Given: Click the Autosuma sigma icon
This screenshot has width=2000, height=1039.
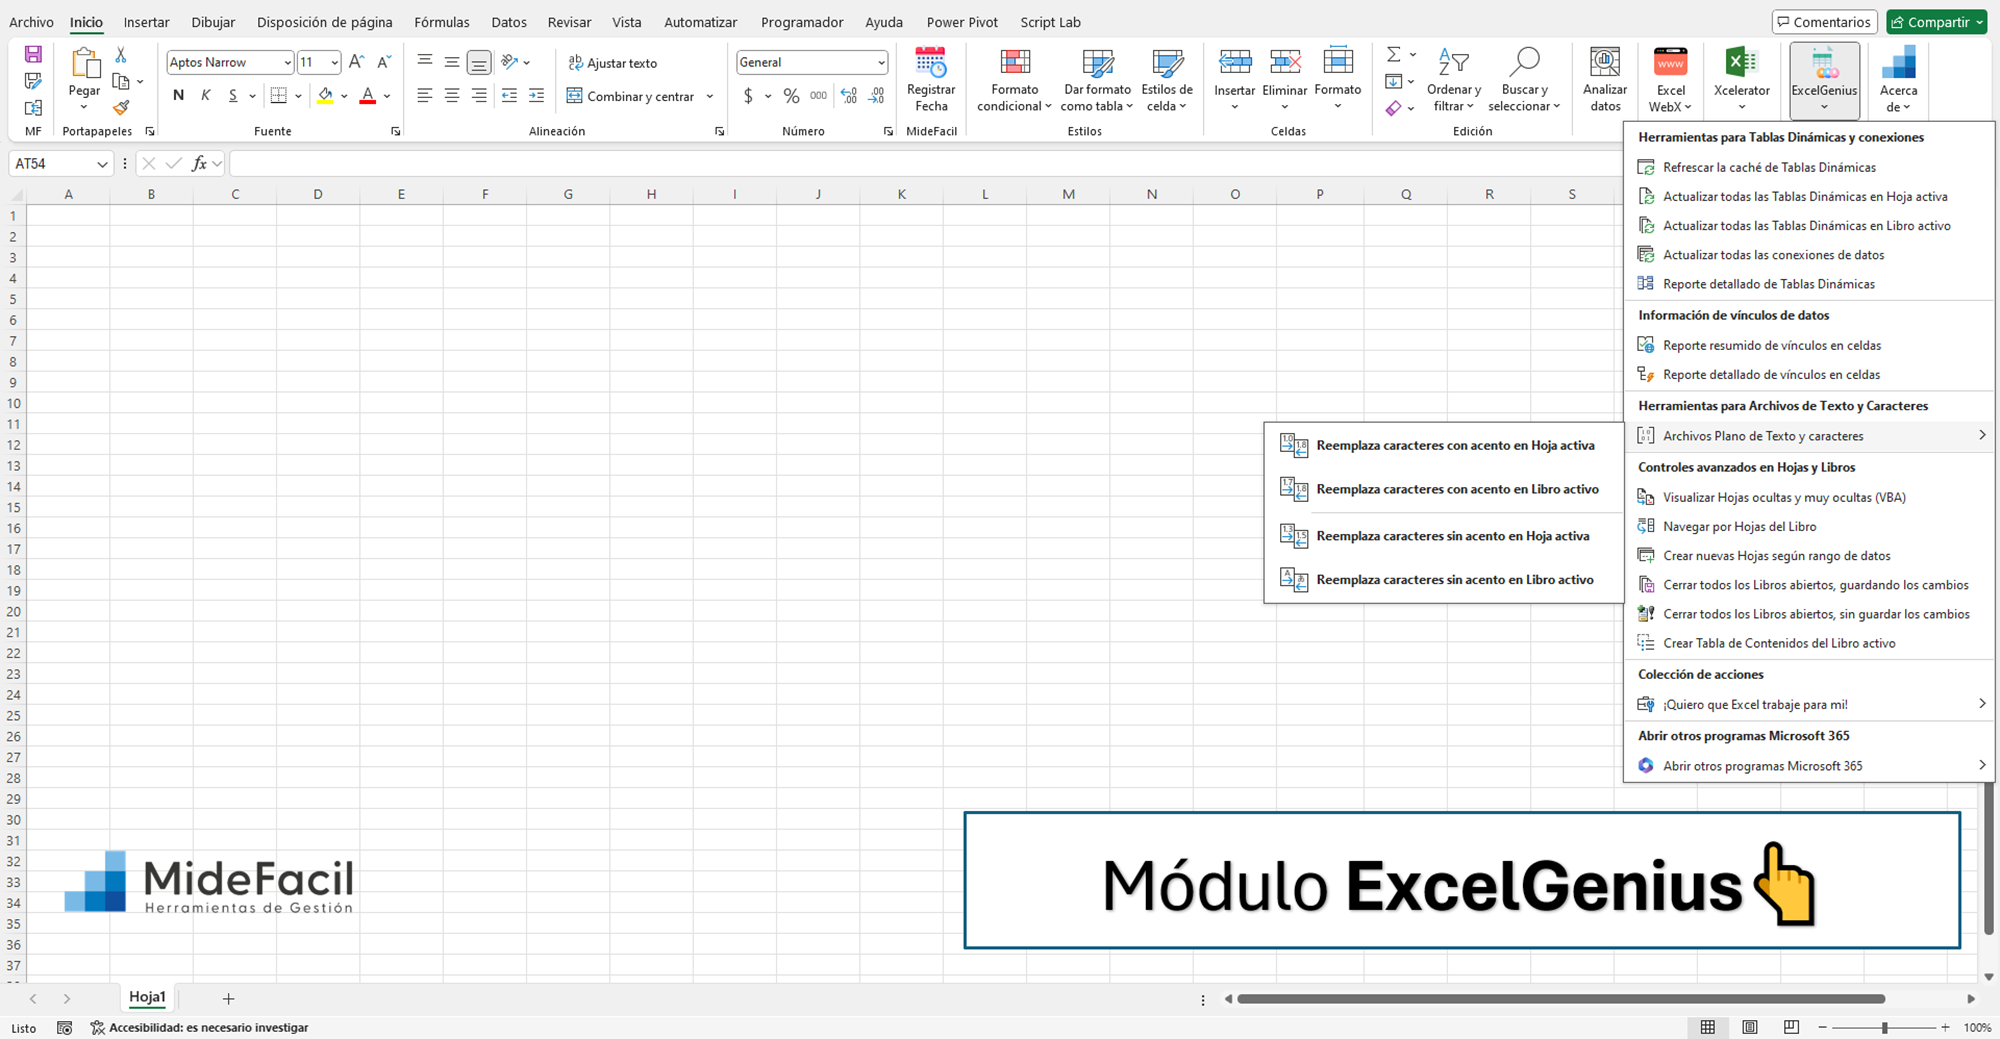Looking at the screenshot, I should (1393, 54).
